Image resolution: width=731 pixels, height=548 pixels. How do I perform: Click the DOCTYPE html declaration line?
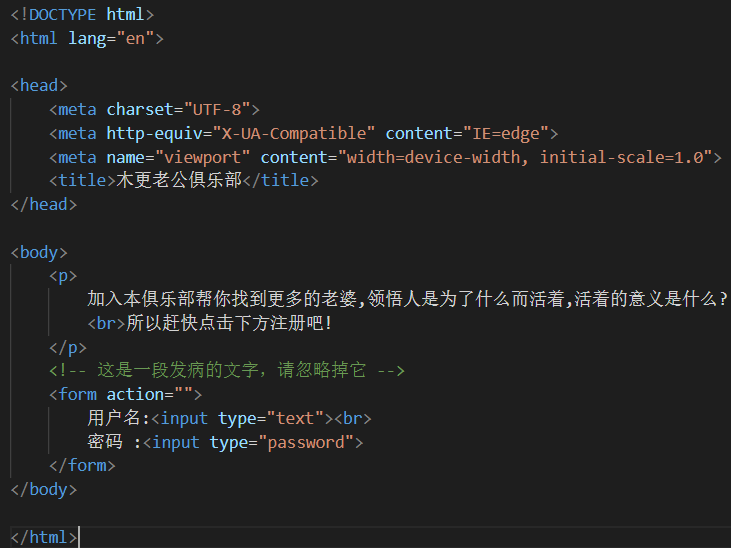82,14
